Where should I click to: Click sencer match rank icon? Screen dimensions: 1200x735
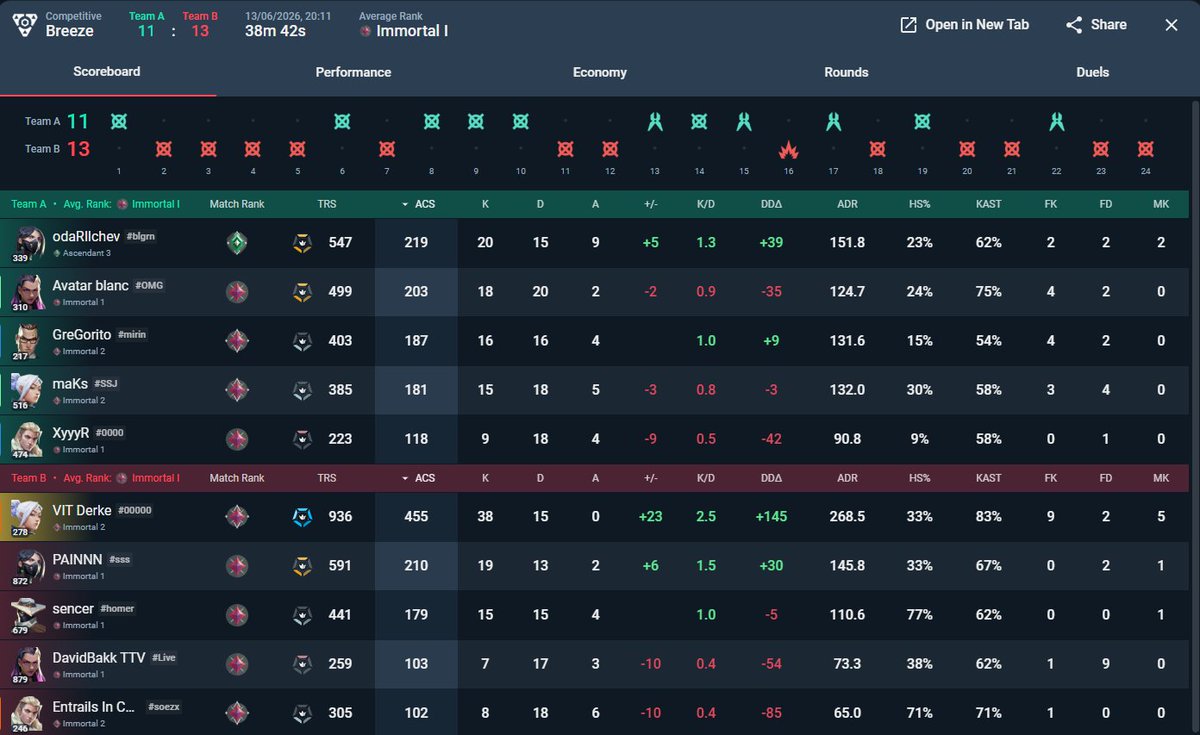click(x=237, y=615)
